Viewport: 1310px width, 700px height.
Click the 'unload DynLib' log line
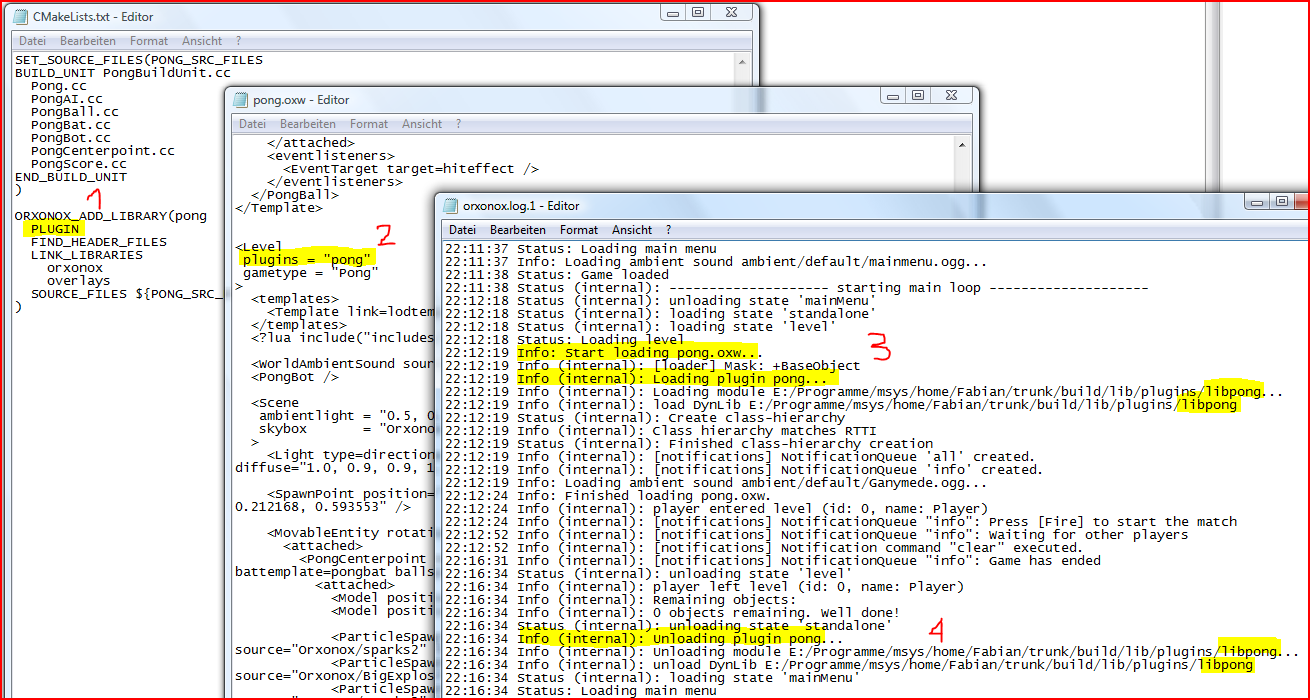849,665
